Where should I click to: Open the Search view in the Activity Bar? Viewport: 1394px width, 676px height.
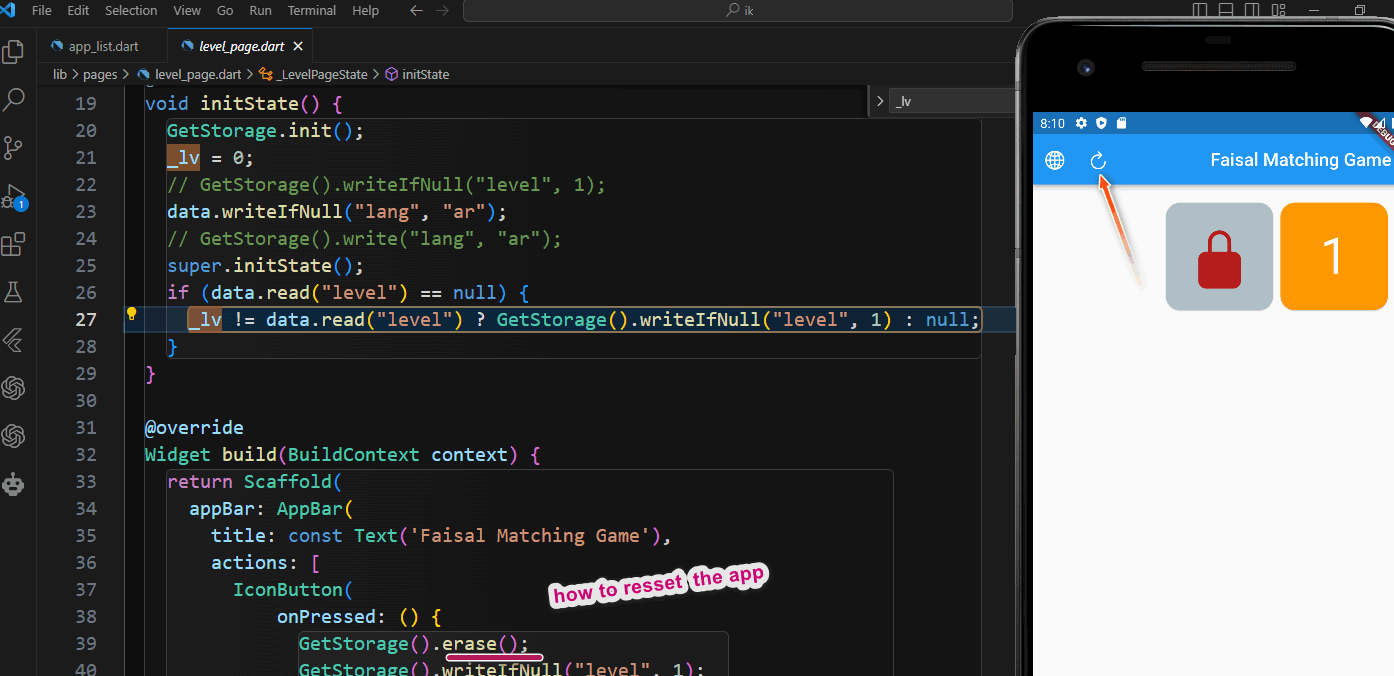point(14,99)
